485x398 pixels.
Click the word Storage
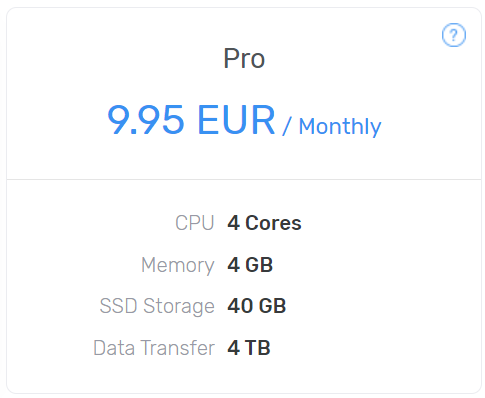179,306
